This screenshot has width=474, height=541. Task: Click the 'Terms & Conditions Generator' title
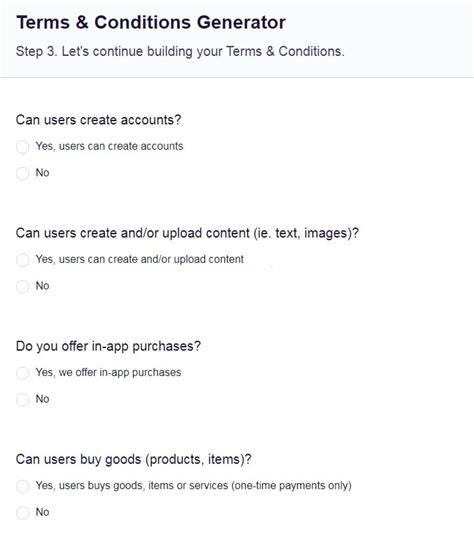click(151, 22)
